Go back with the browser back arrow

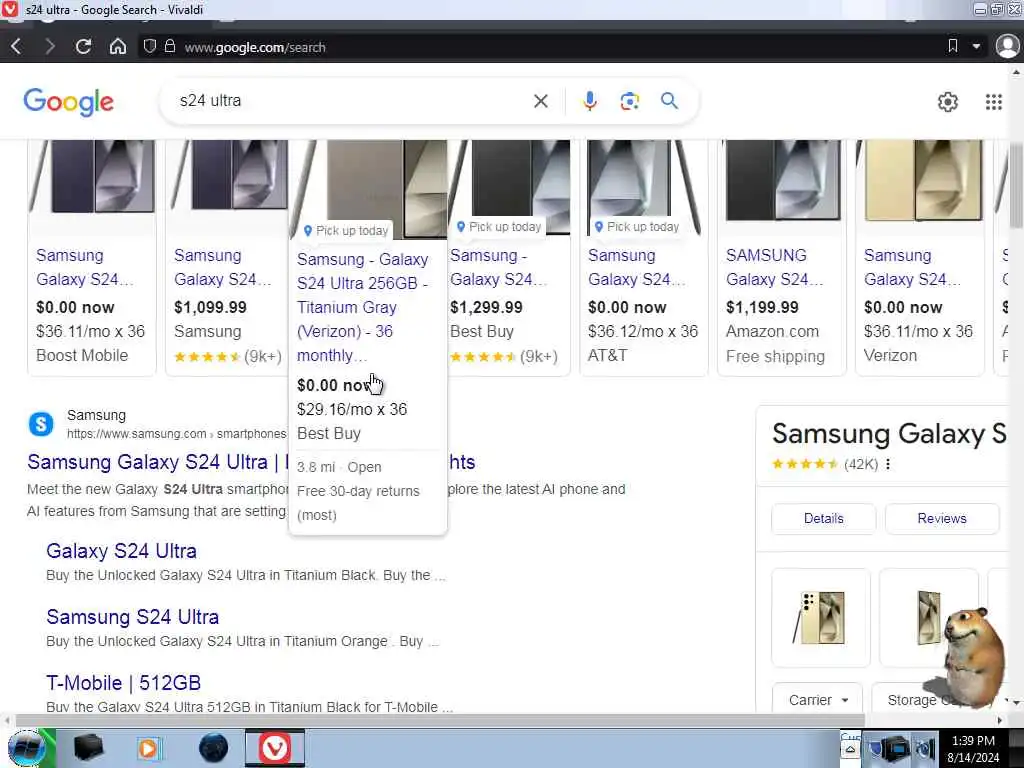16,47
